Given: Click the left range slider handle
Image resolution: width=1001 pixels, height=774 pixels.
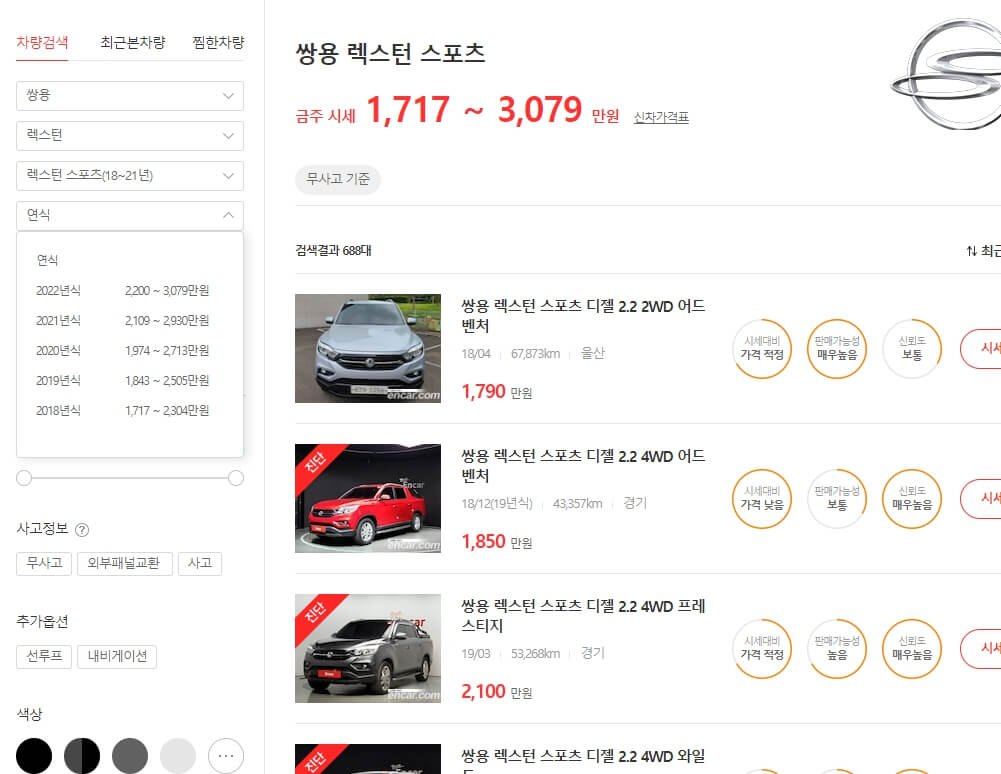Looking at the screenshot, I should (x=24, y=478).
